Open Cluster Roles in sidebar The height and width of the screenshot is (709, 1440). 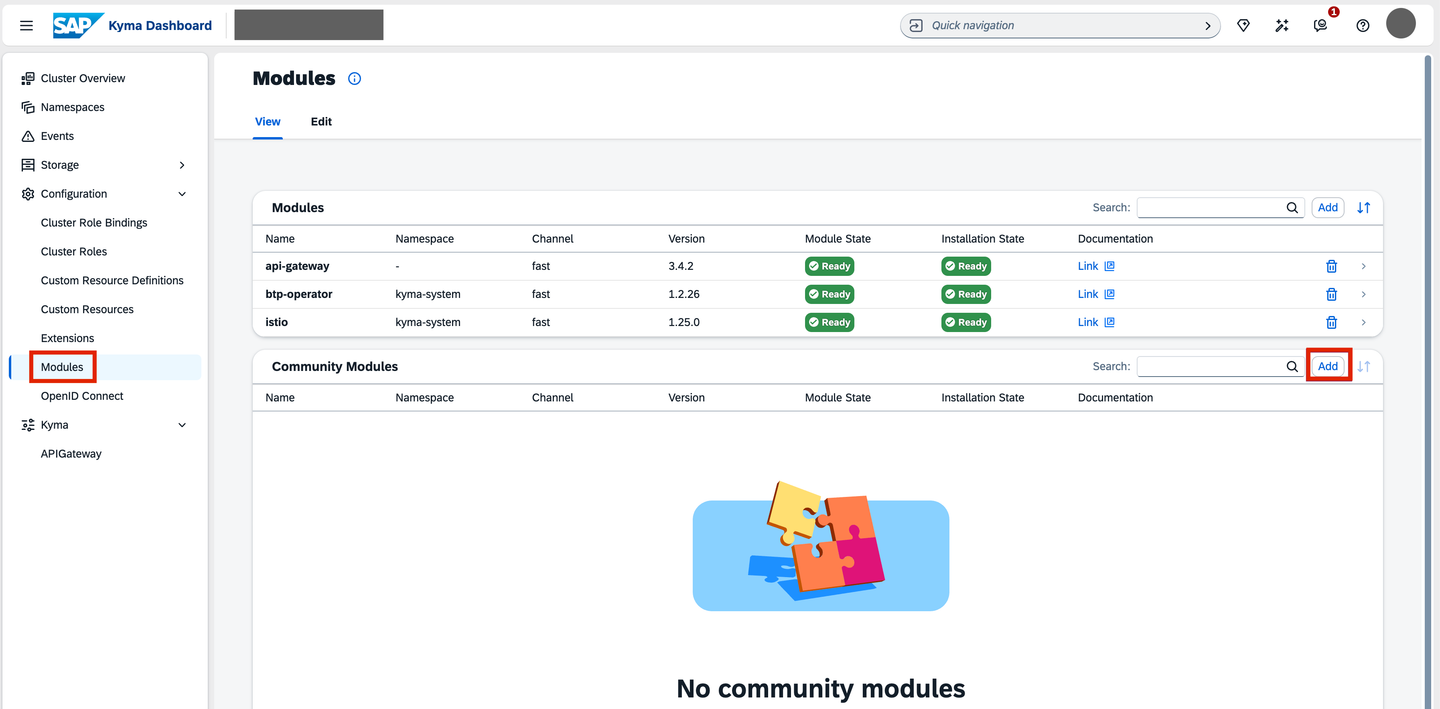coord(74,252)
